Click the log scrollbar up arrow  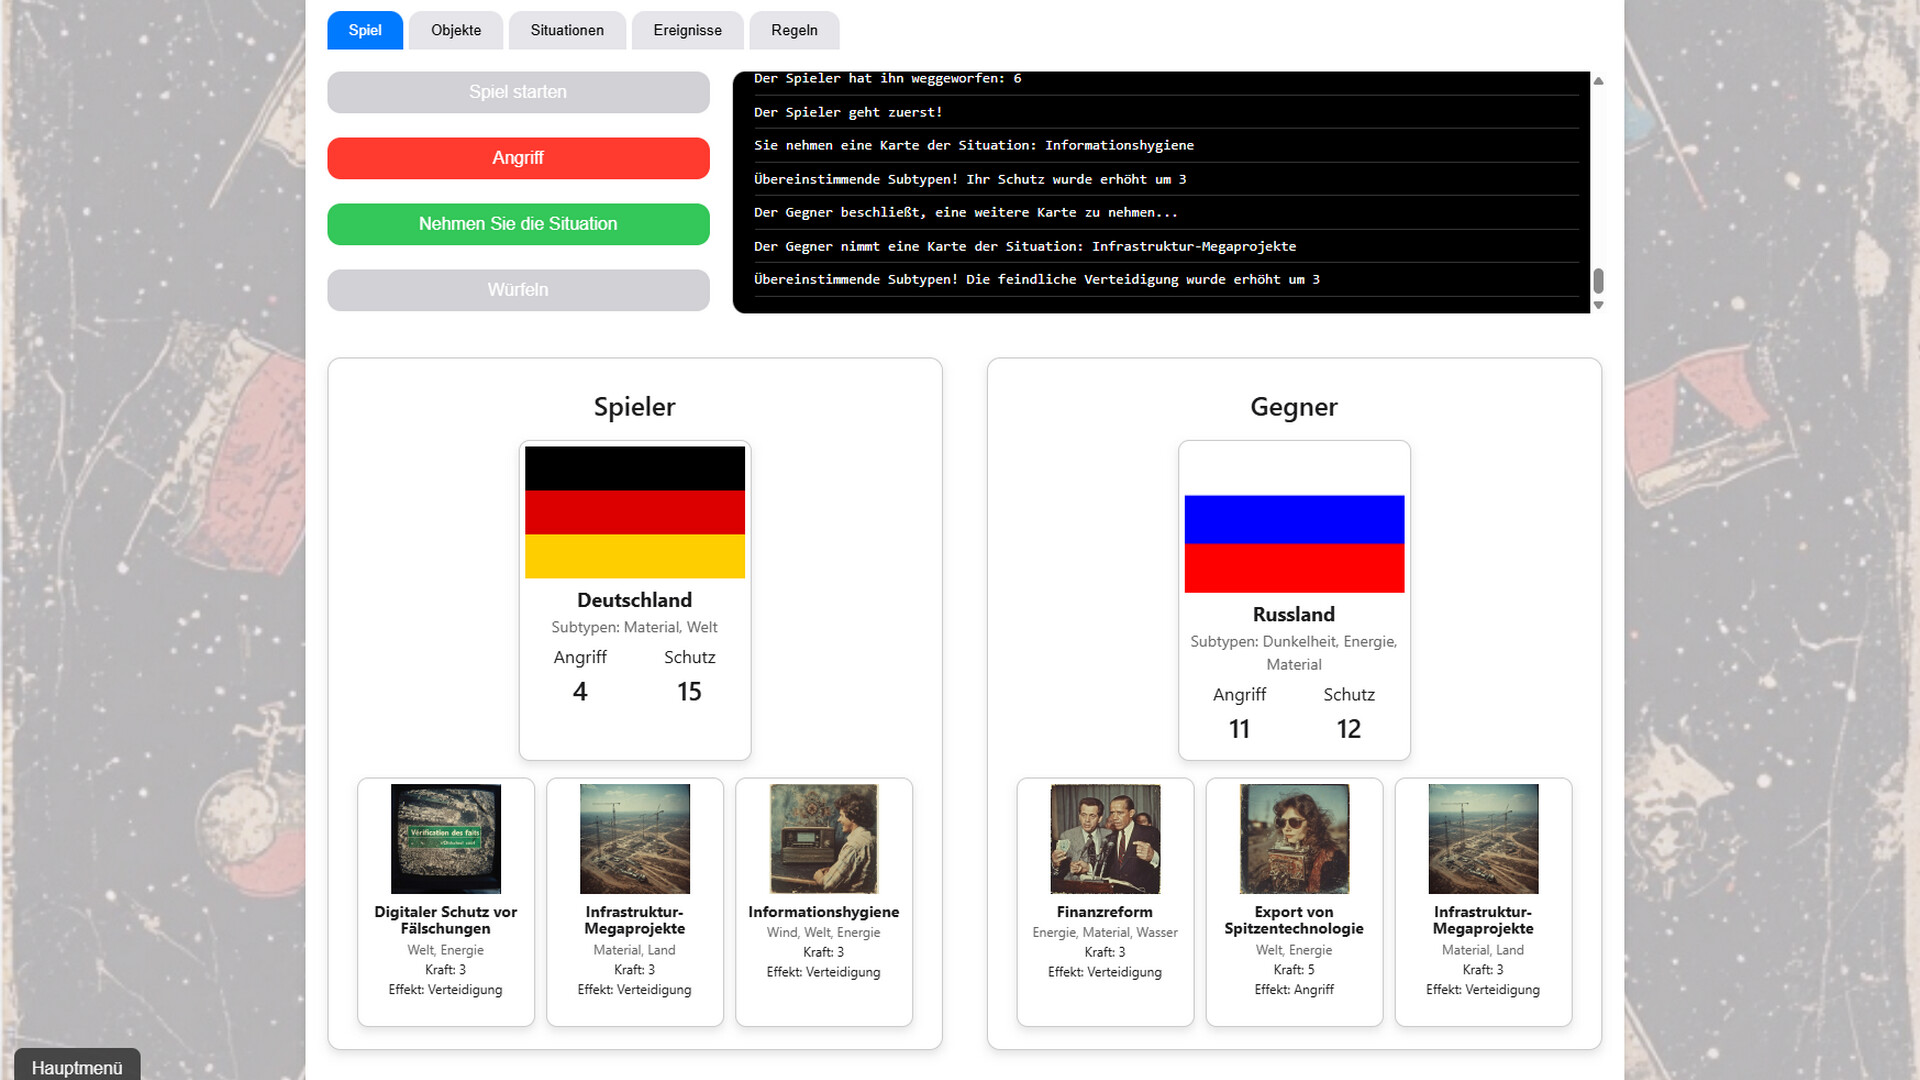click(x=1598, y=81)
